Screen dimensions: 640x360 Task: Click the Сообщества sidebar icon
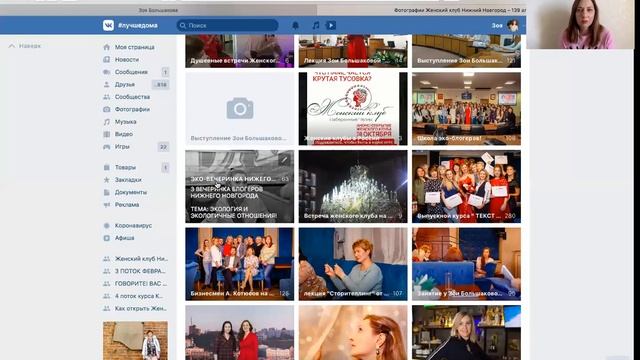point(107,97)
